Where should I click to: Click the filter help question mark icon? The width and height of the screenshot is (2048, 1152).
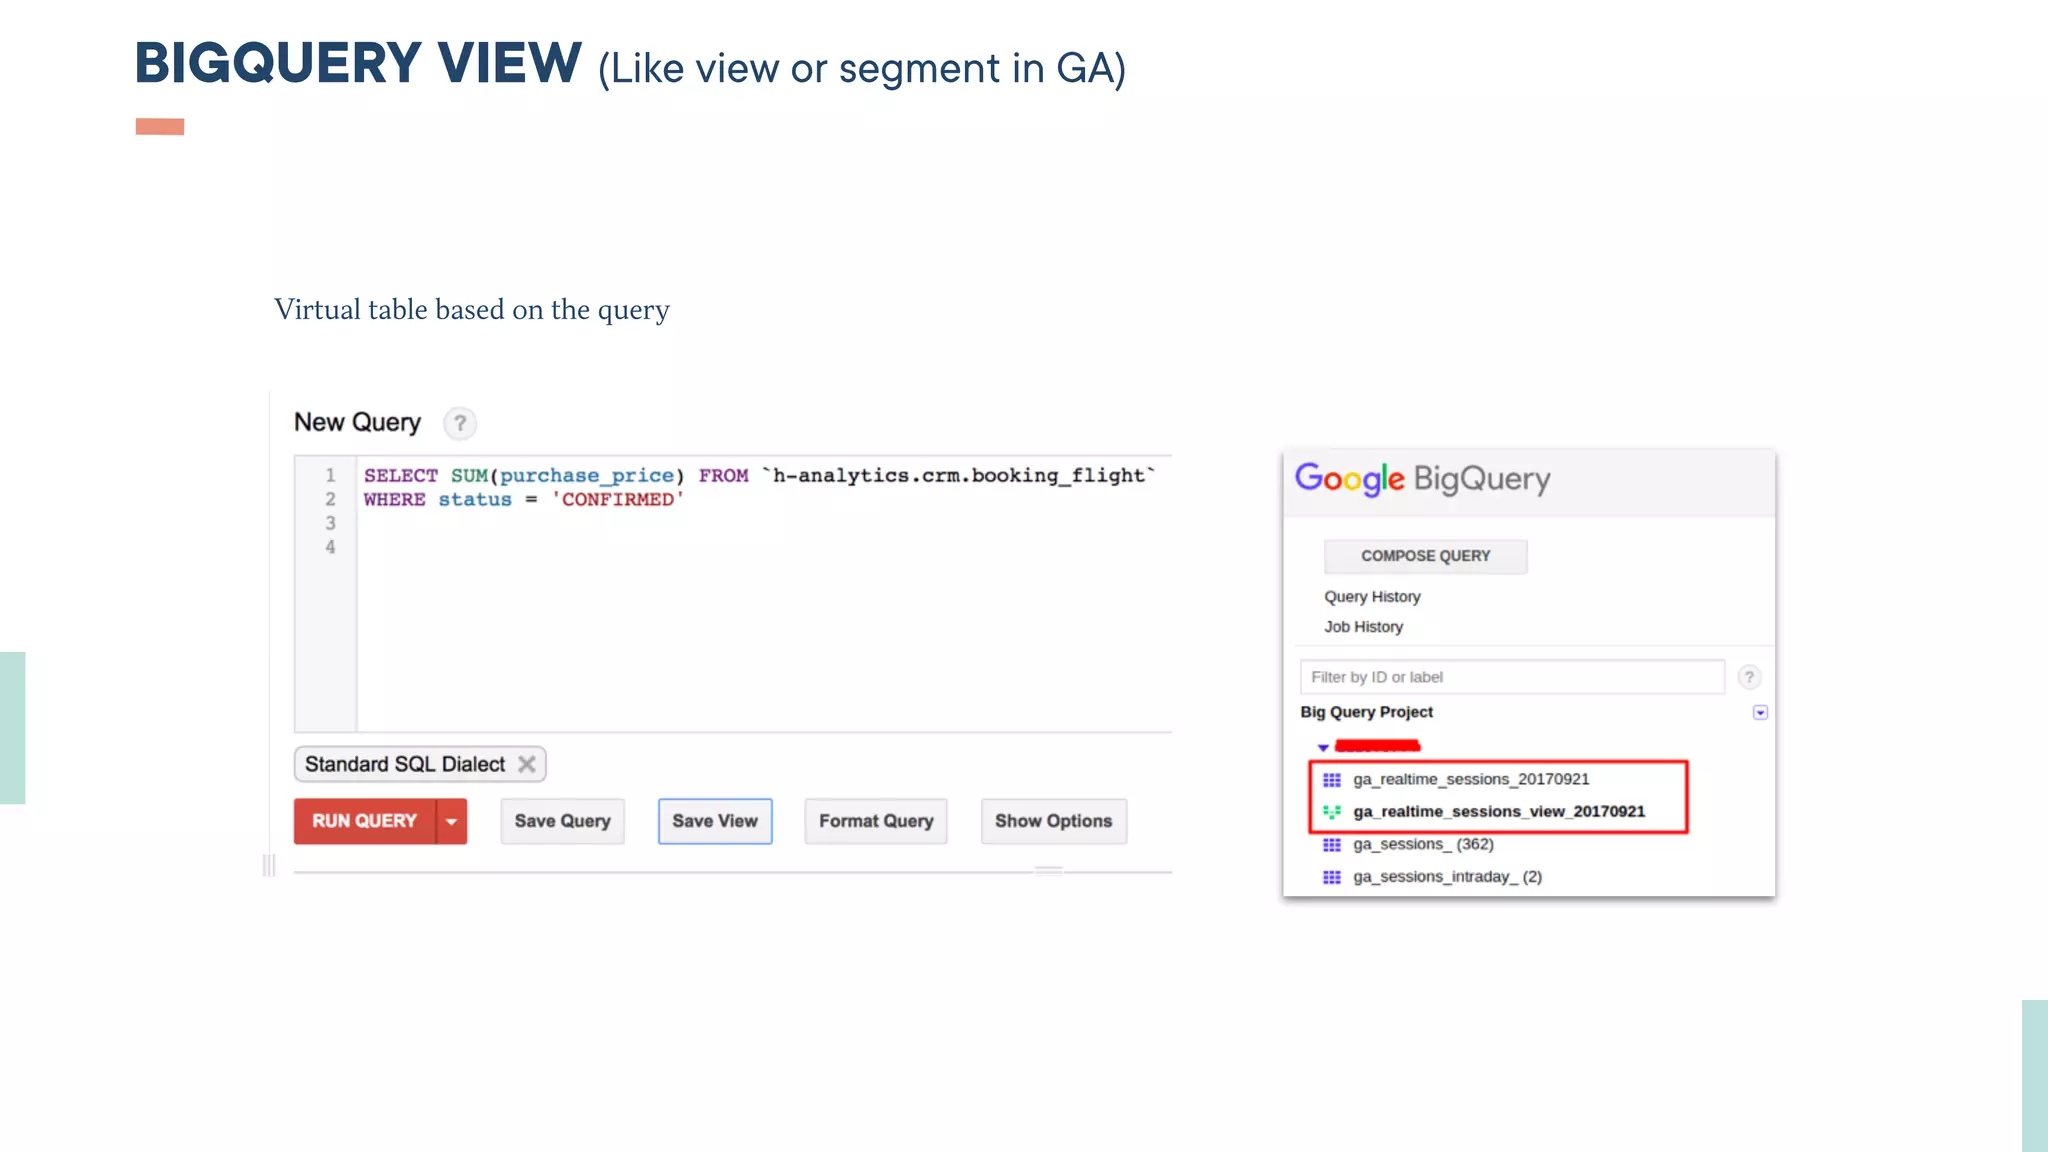pyautogui.click(x=1749, y=677)
